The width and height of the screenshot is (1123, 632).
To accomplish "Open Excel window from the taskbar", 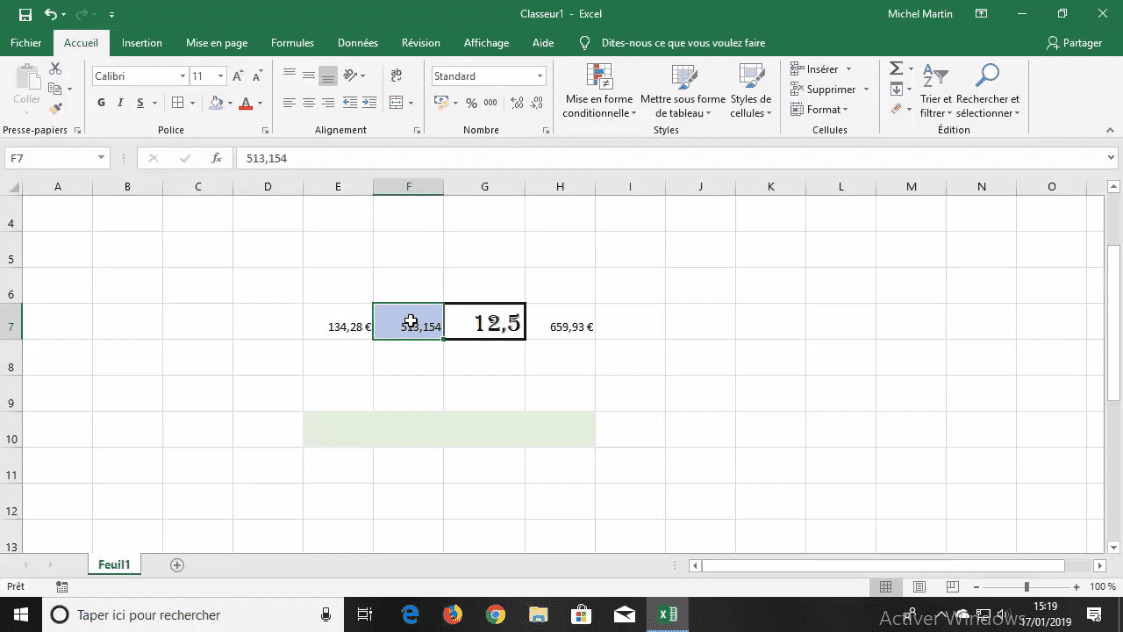I will 666,614.
